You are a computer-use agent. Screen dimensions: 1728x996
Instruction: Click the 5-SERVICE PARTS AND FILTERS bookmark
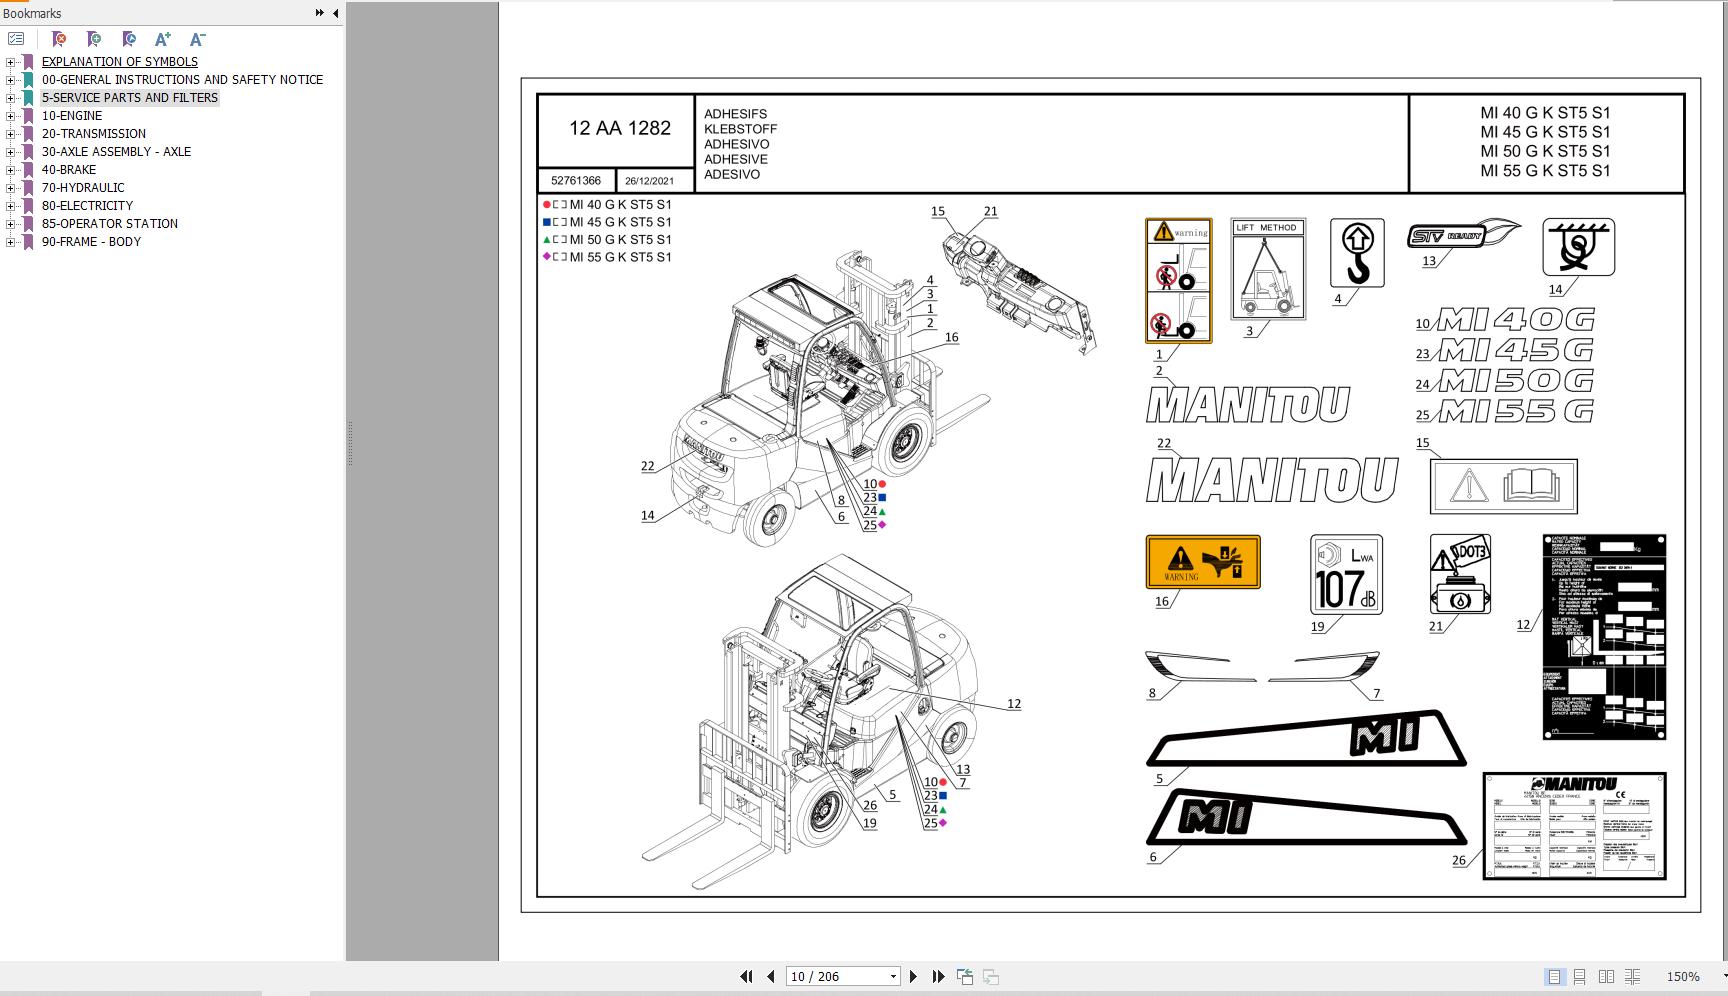[x=130, y=97]
